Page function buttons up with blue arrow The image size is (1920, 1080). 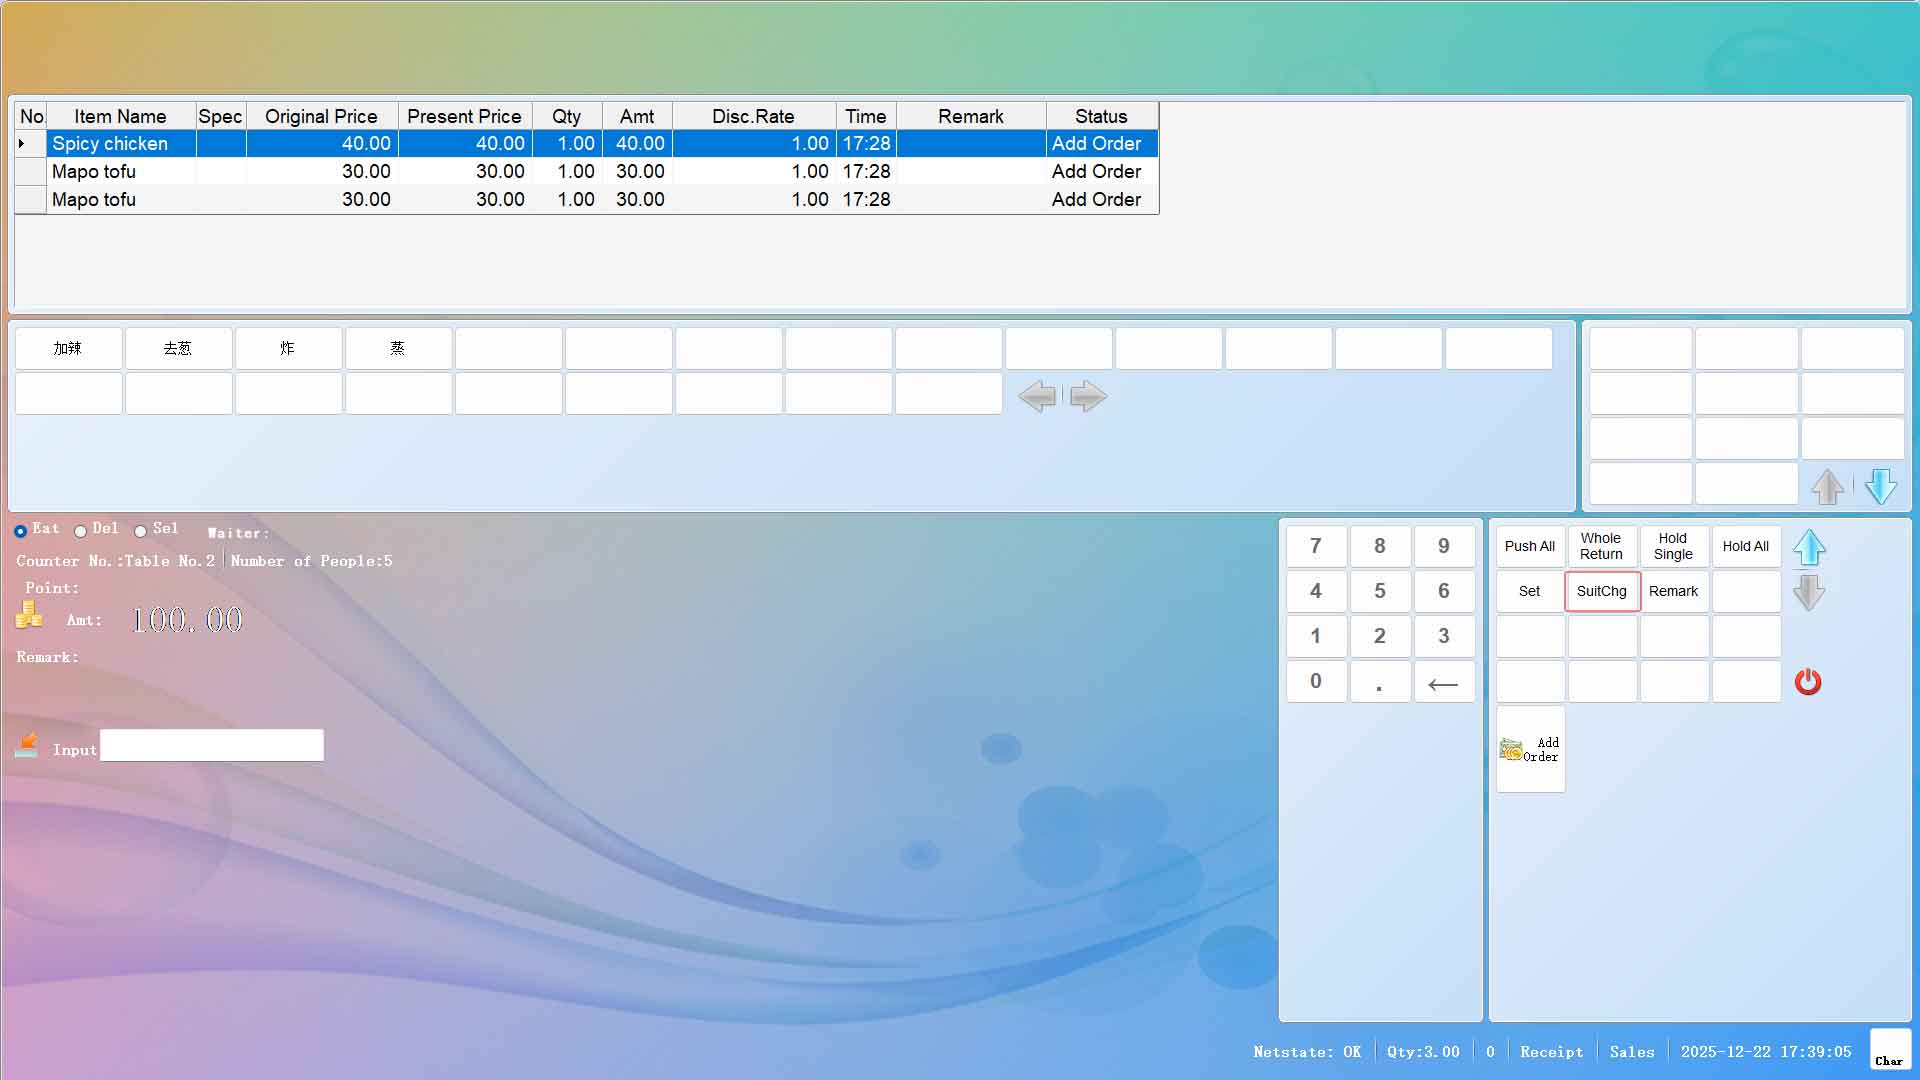click(x=1809, y=548)
